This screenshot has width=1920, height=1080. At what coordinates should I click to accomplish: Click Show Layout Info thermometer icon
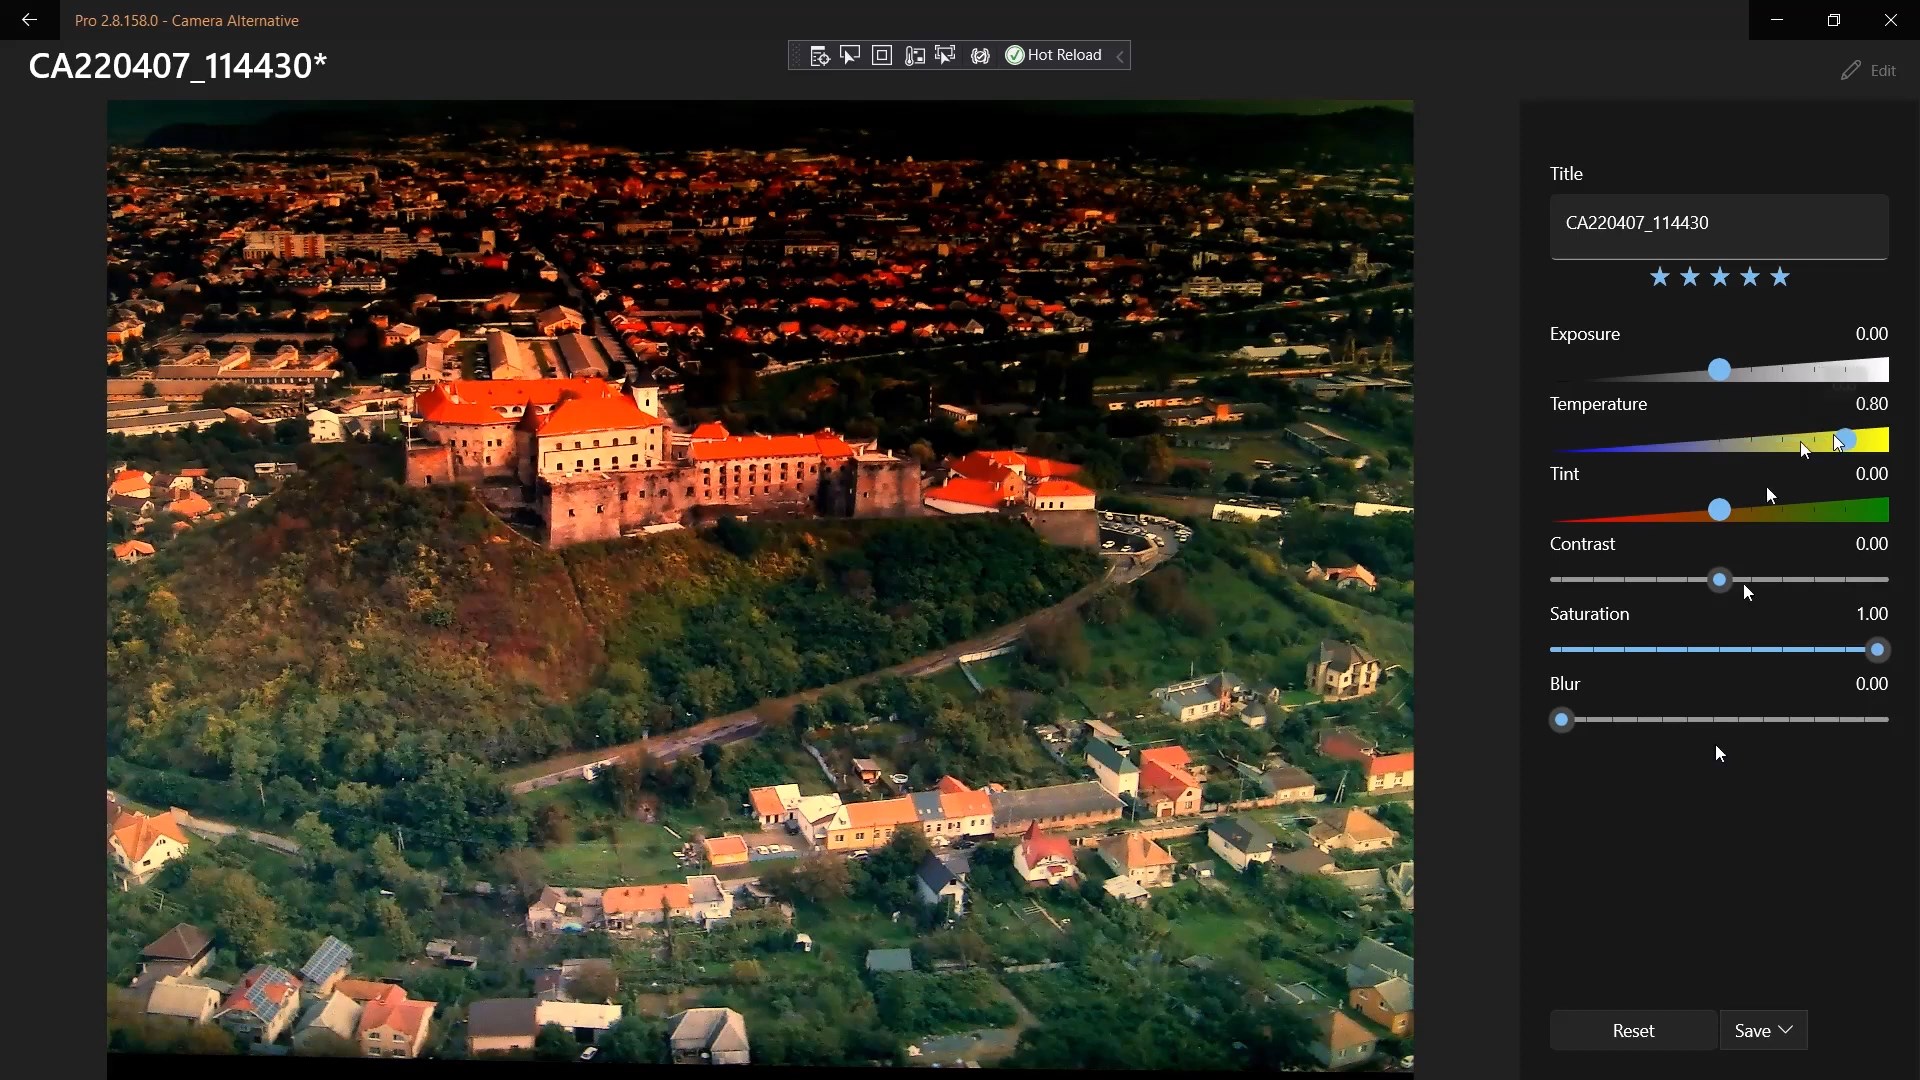(914, 56)
